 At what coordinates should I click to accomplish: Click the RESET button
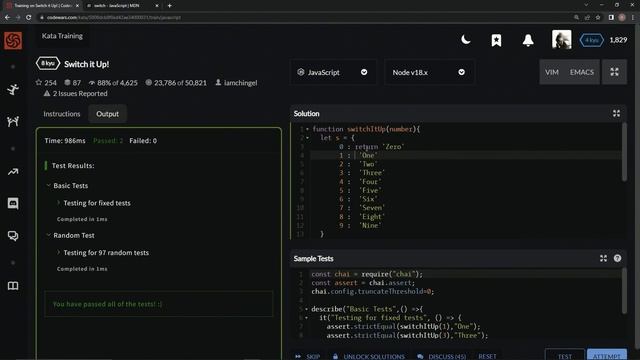487,356
